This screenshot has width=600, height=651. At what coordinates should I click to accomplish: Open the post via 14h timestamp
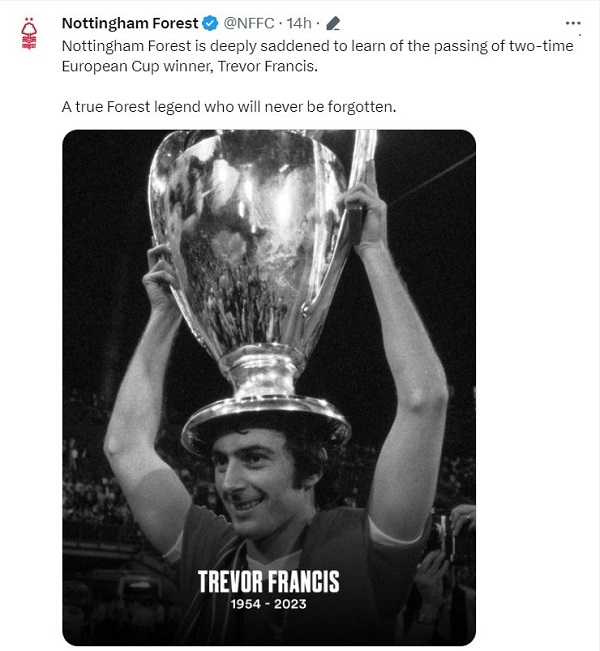point(301,23)
